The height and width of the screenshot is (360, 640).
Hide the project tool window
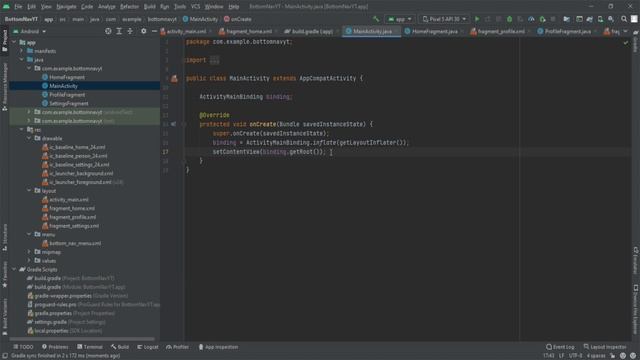click(x=154, y=31)
